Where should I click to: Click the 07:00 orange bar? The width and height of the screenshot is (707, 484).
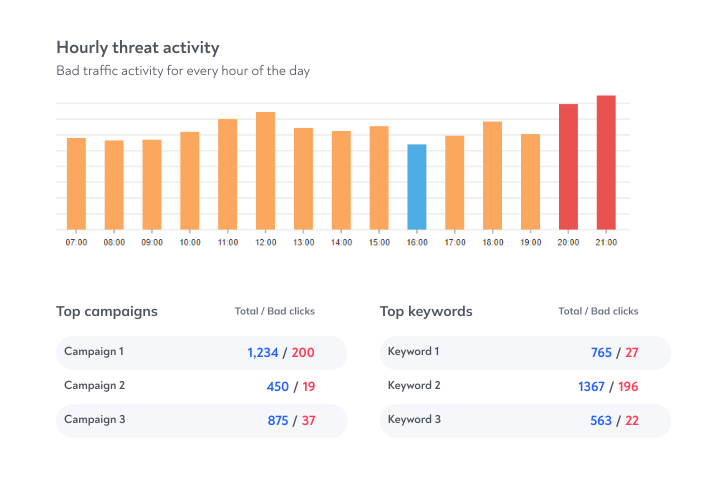click(76, 184)
